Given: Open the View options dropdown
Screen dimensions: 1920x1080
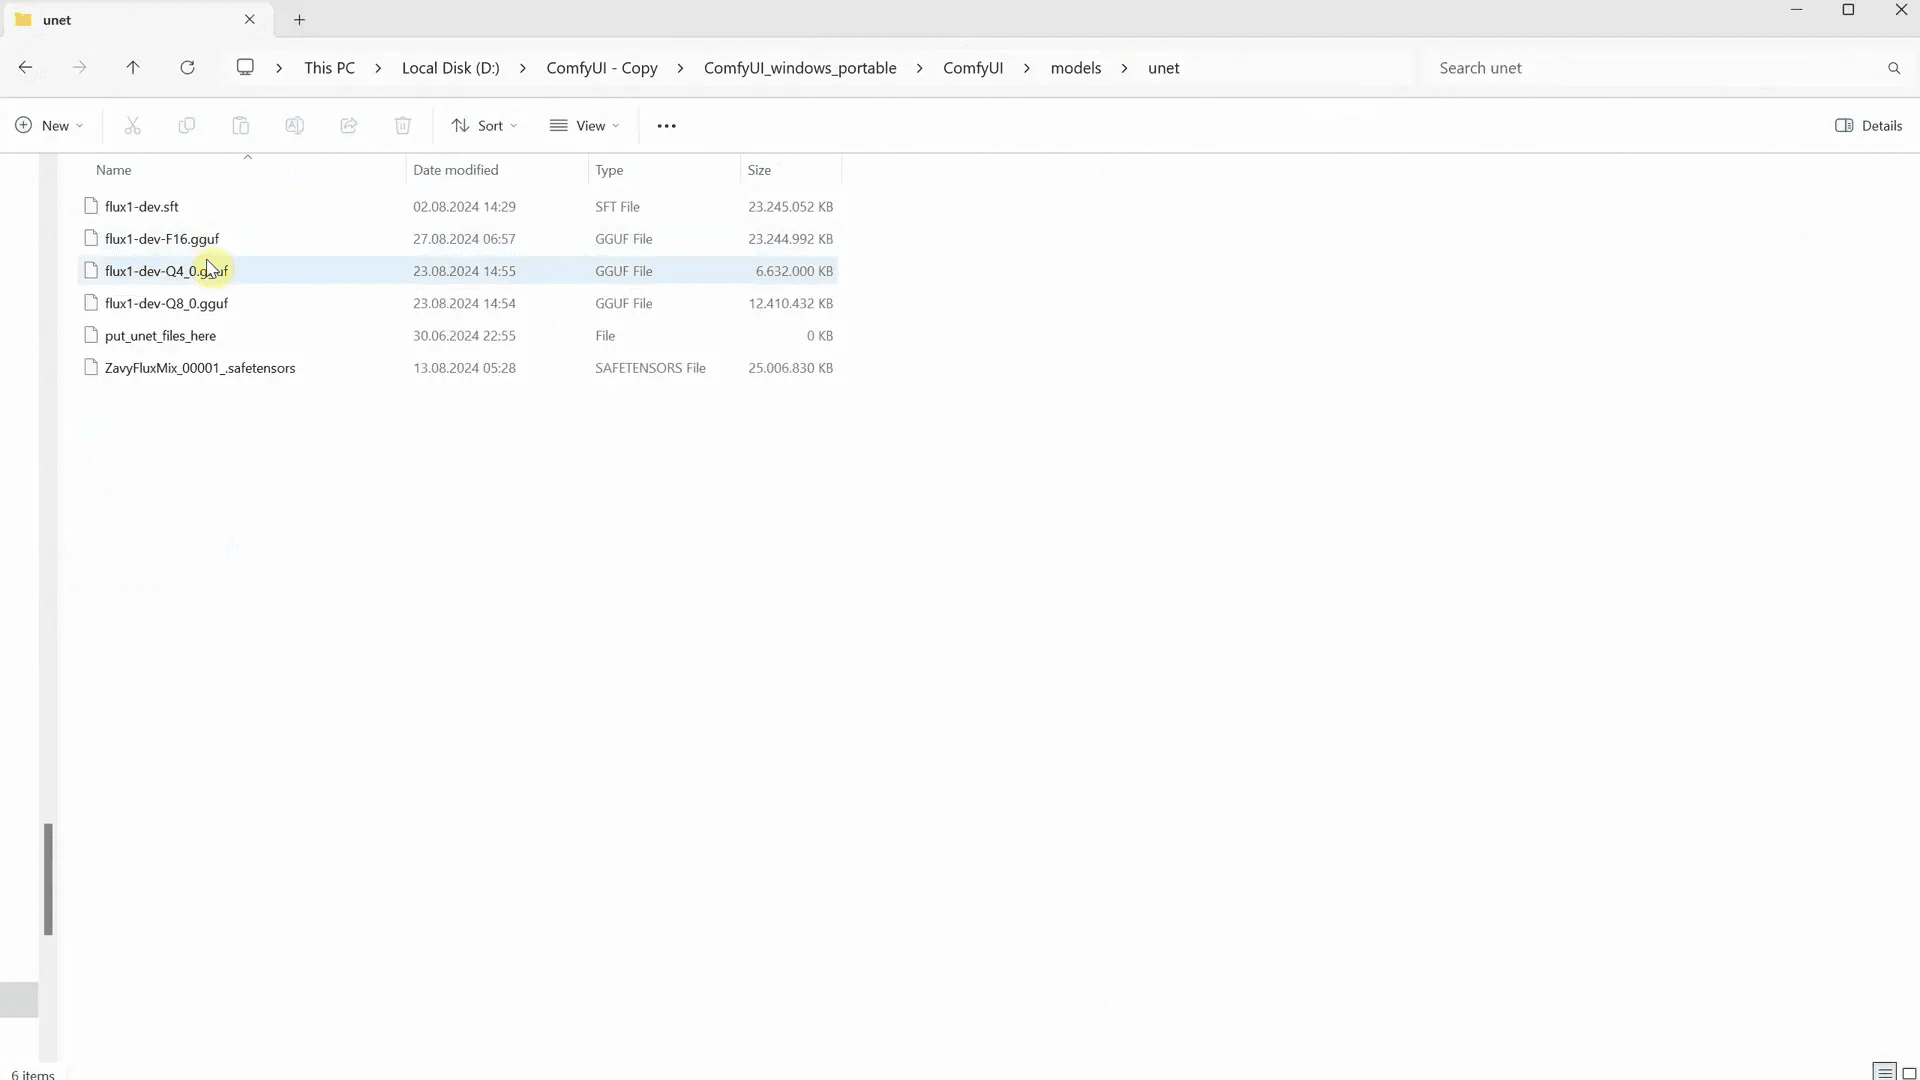Looking at the screenshot, I should (584, 125).
